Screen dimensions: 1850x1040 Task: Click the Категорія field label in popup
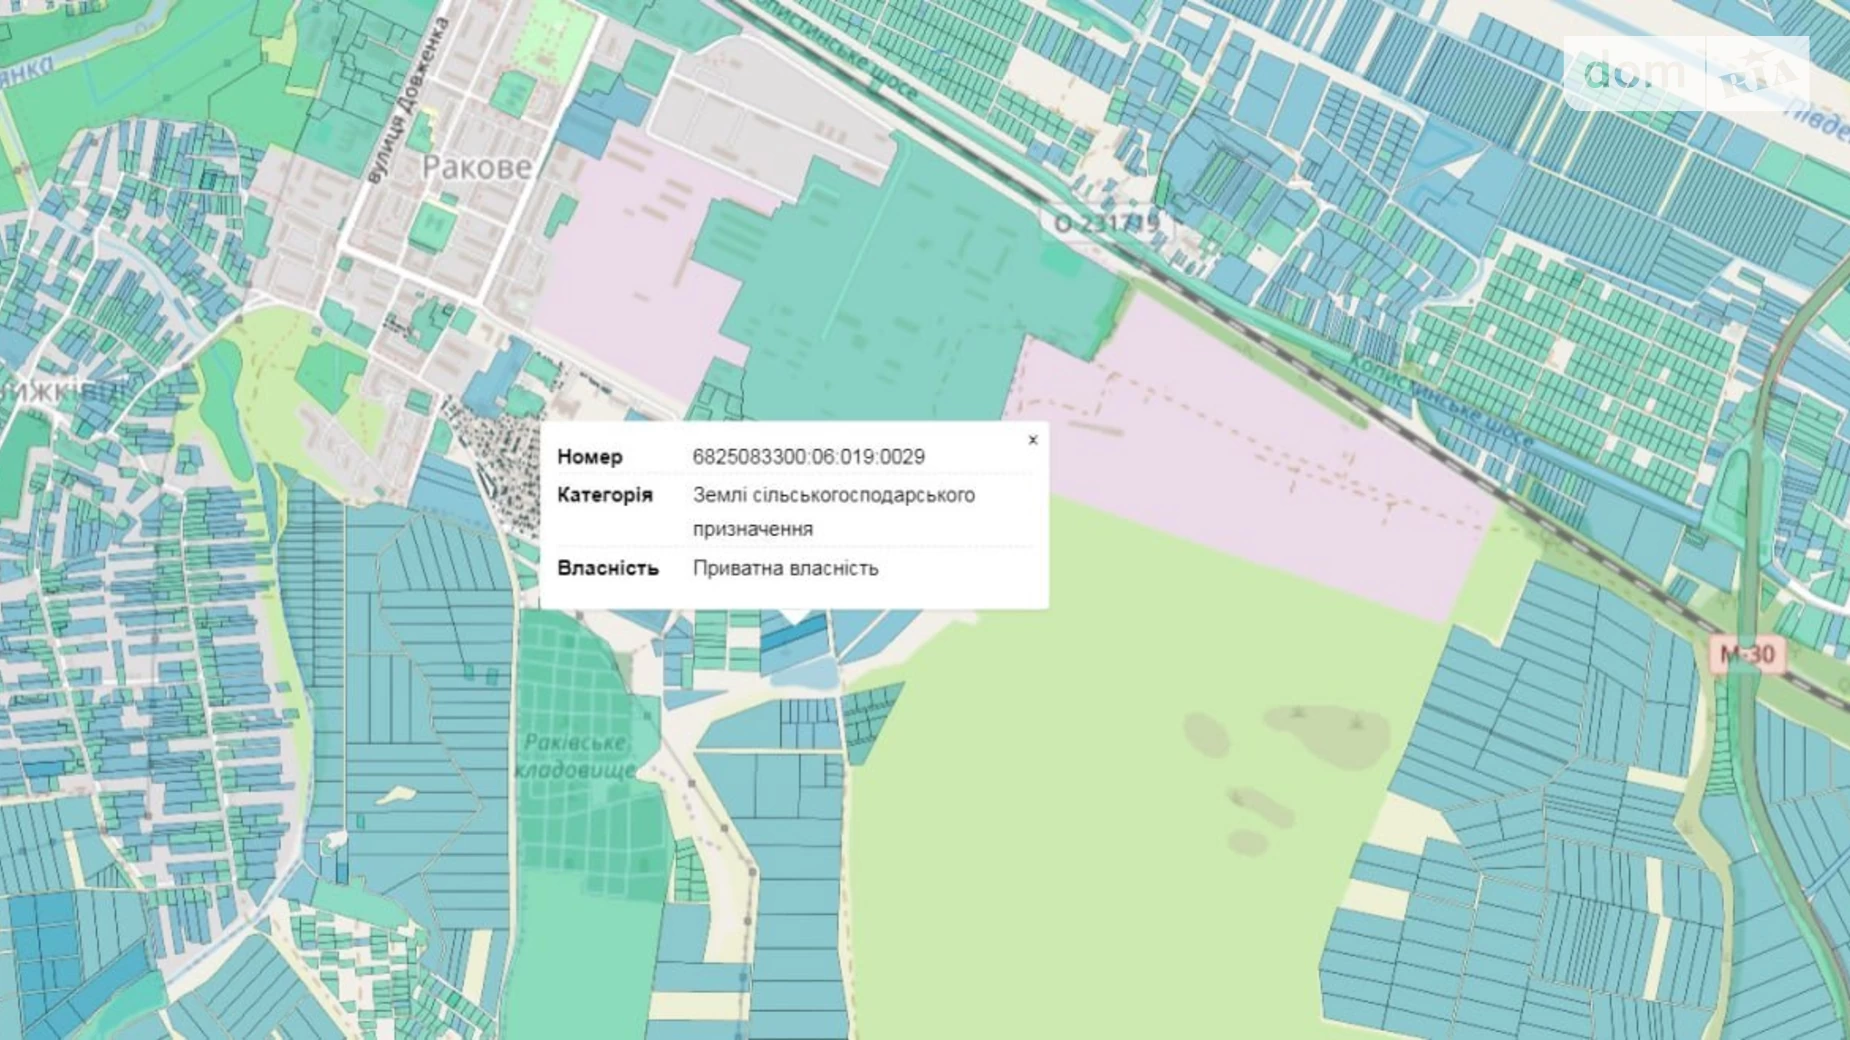[604, 495]
